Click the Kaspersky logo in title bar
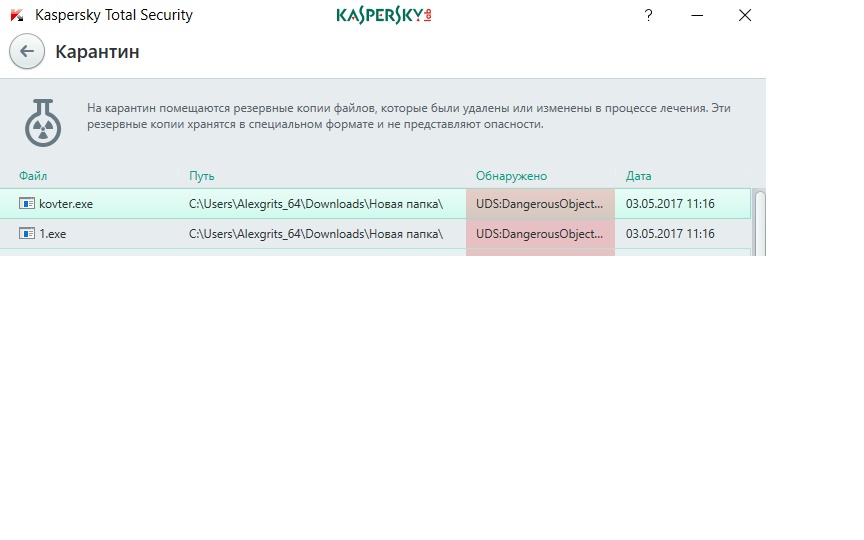This screenshot has width=864, height=540. [384, 15]
